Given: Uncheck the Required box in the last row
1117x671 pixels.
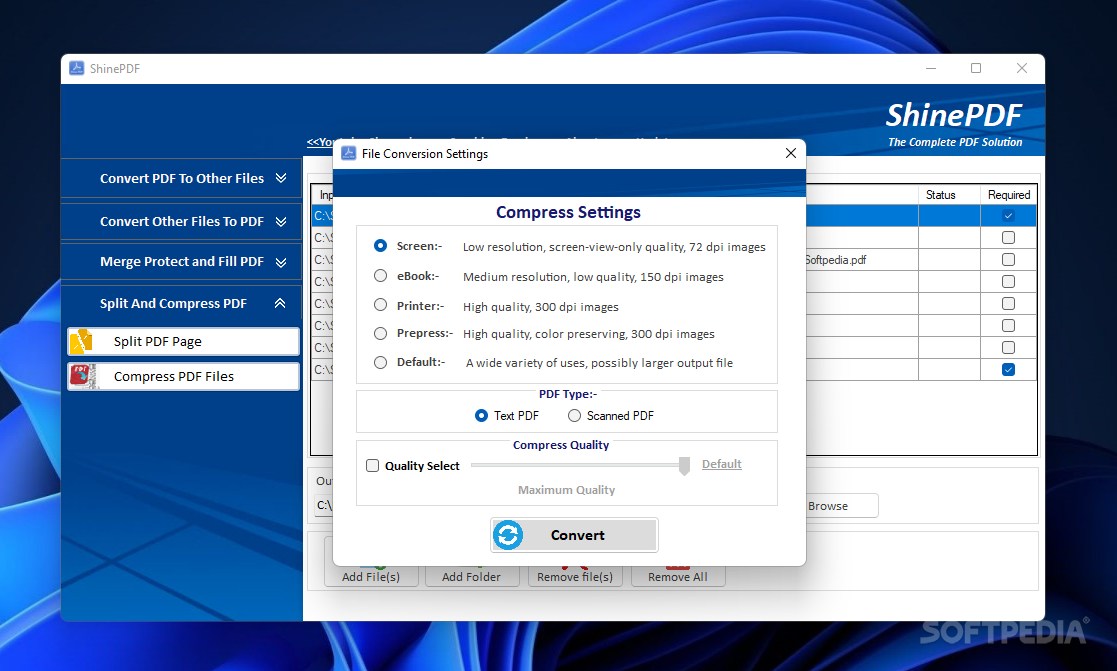Looking at the screenshot, I should click(x=1008, y=369).
